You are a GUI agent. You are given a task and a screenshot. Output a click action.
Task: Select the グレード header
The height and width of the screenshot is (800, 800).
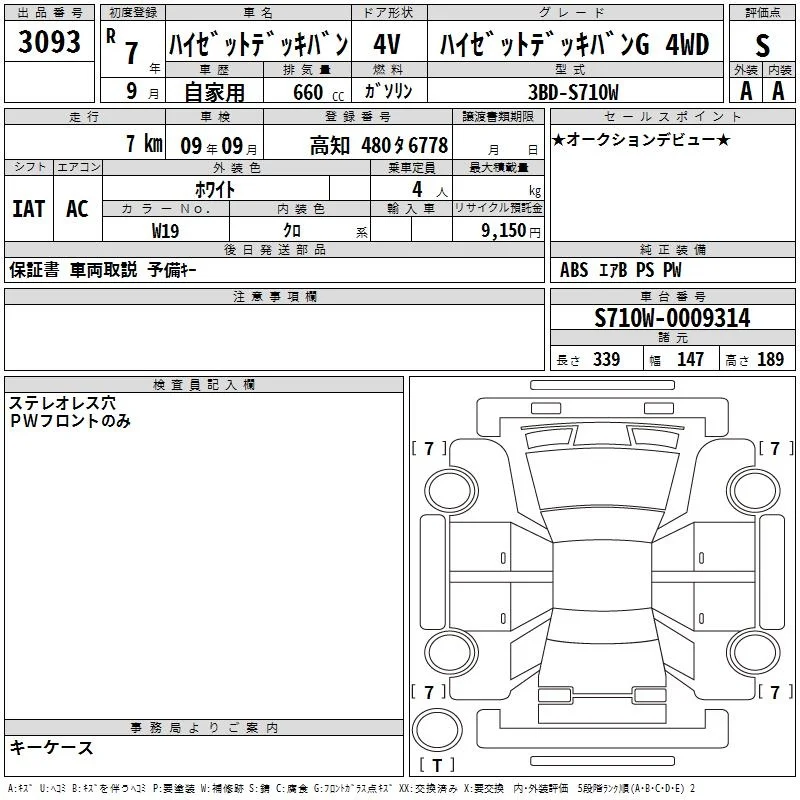[575, 13]
